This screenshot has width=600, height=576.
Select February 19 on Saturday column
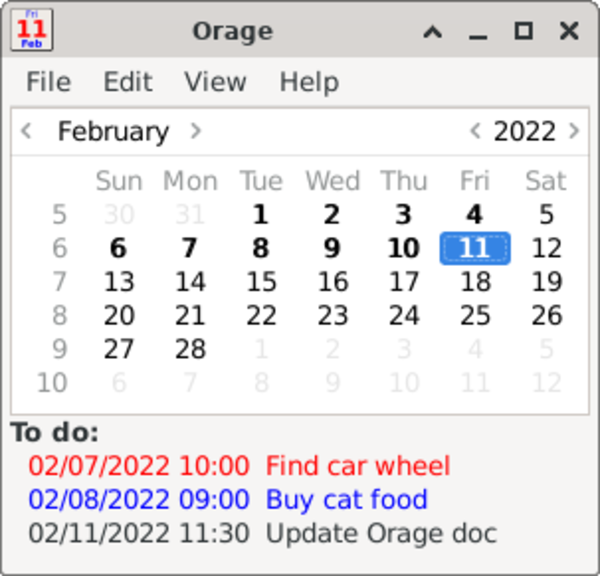coord(546,282)
